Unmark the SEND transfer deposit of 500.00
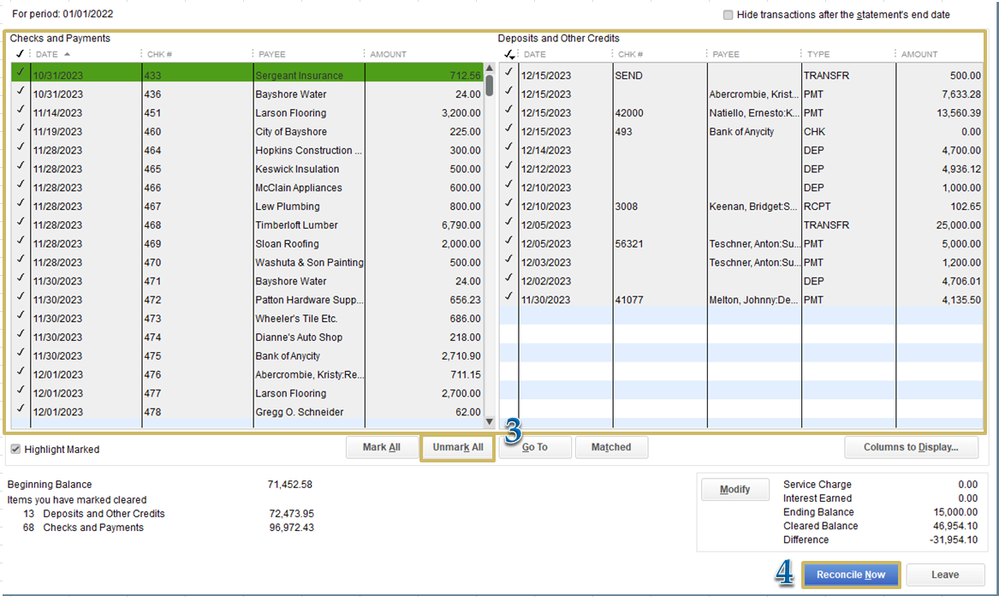Viewport: 999px width, 597px height. tap(508, 73)
